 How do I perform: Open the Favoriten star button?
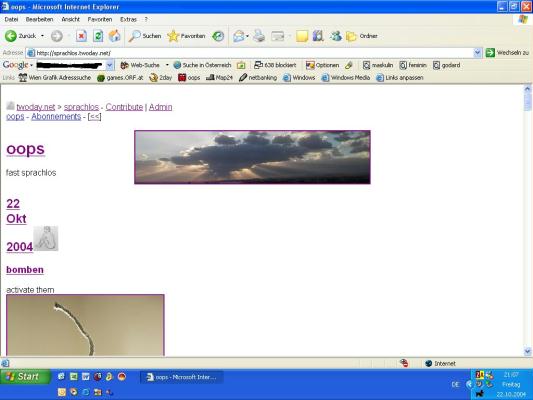click(x=186, y=36)
